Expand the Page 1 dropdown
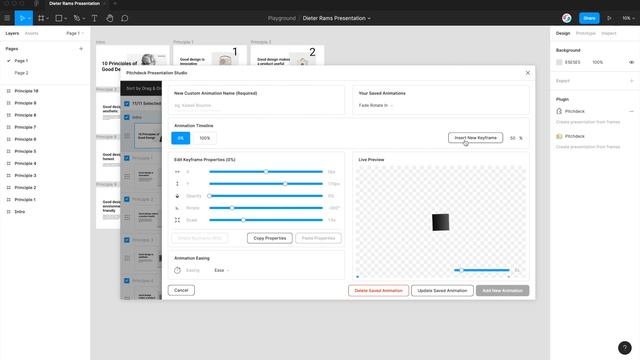This screenshot has height=360, width=640. click(x=75, y=33)
